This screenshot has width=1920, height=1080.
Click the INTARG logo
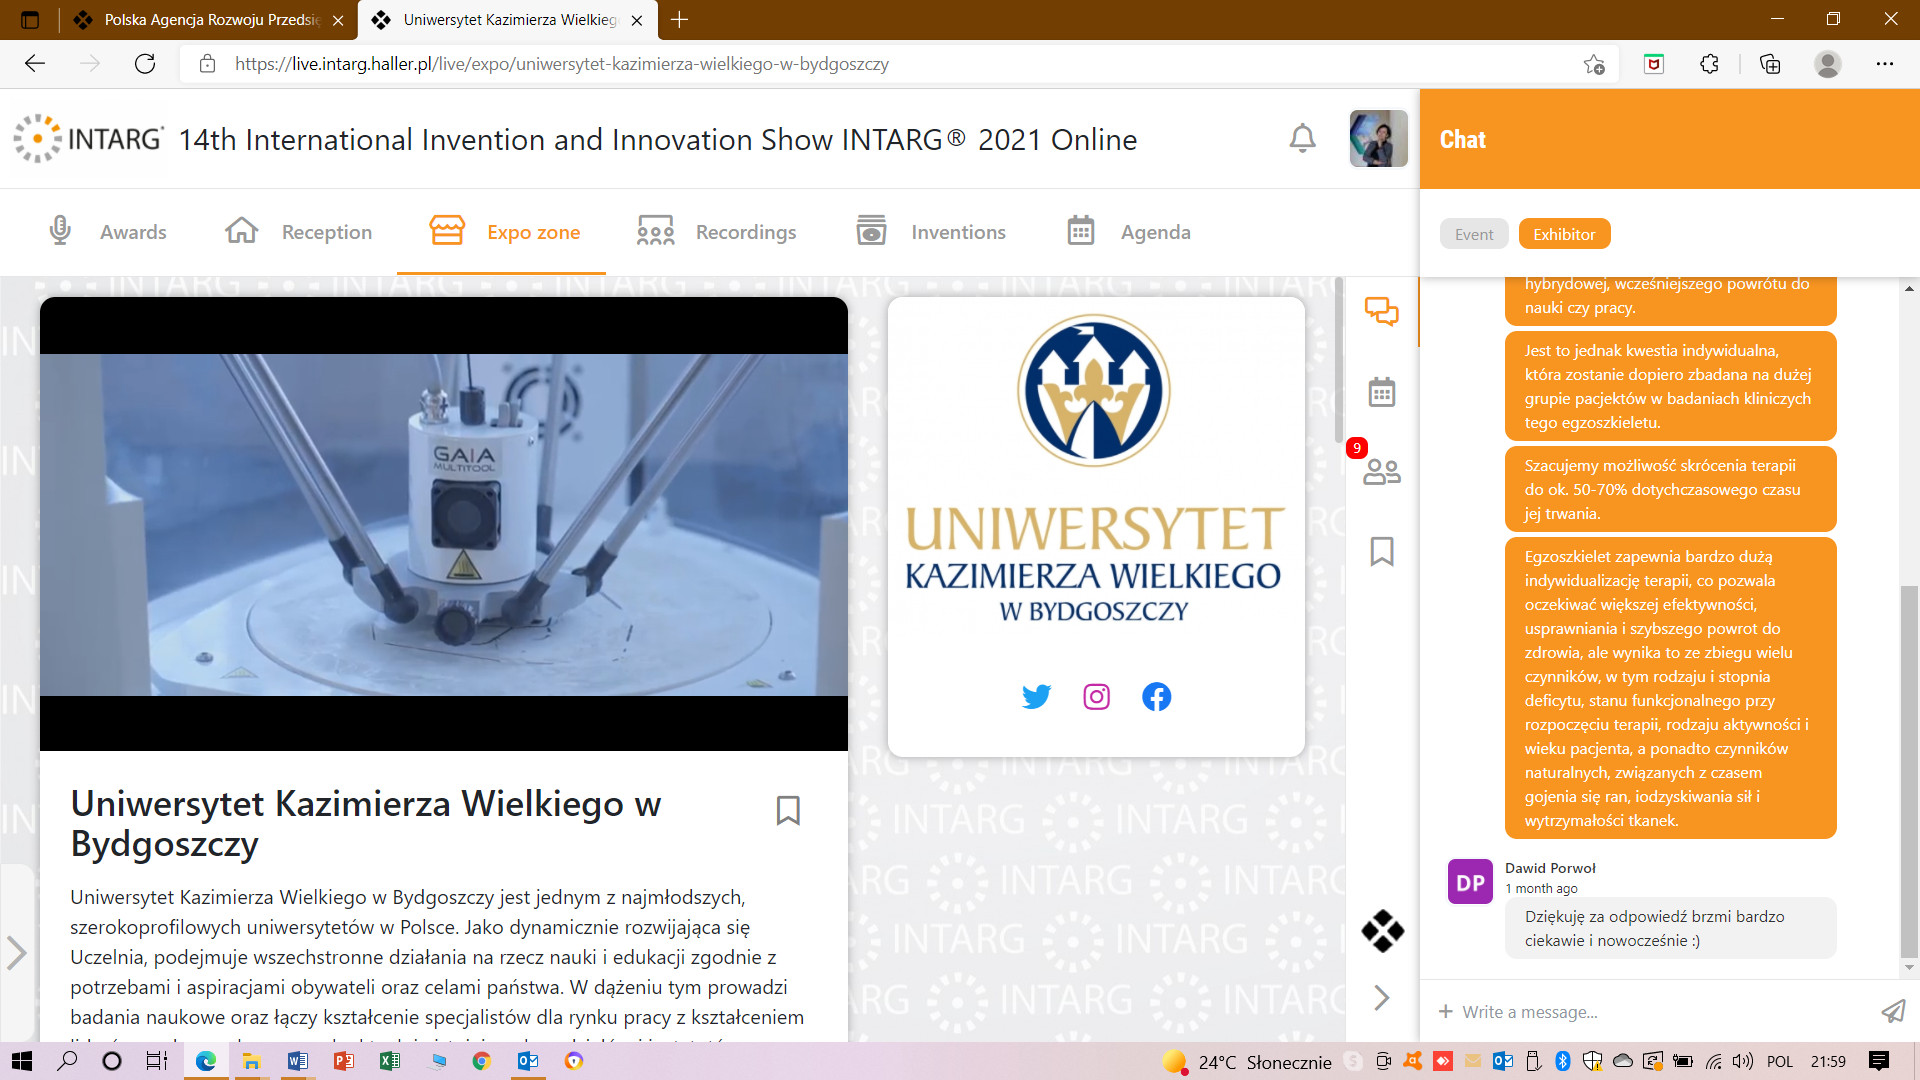point(89,138)
